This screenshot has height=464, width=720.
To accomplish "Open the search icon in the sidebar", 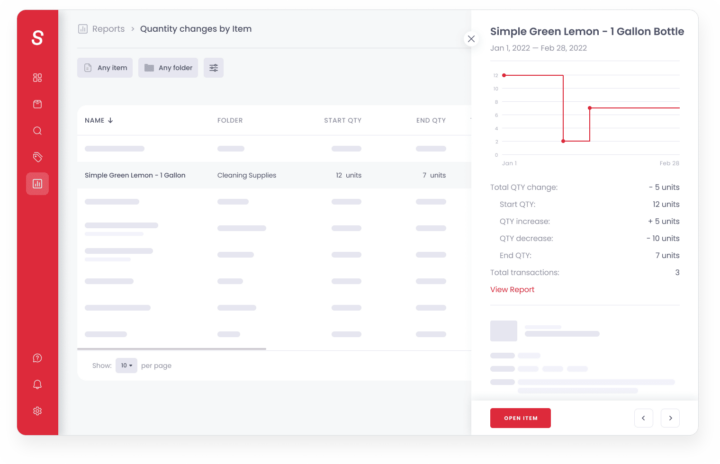I will point(37,130).
